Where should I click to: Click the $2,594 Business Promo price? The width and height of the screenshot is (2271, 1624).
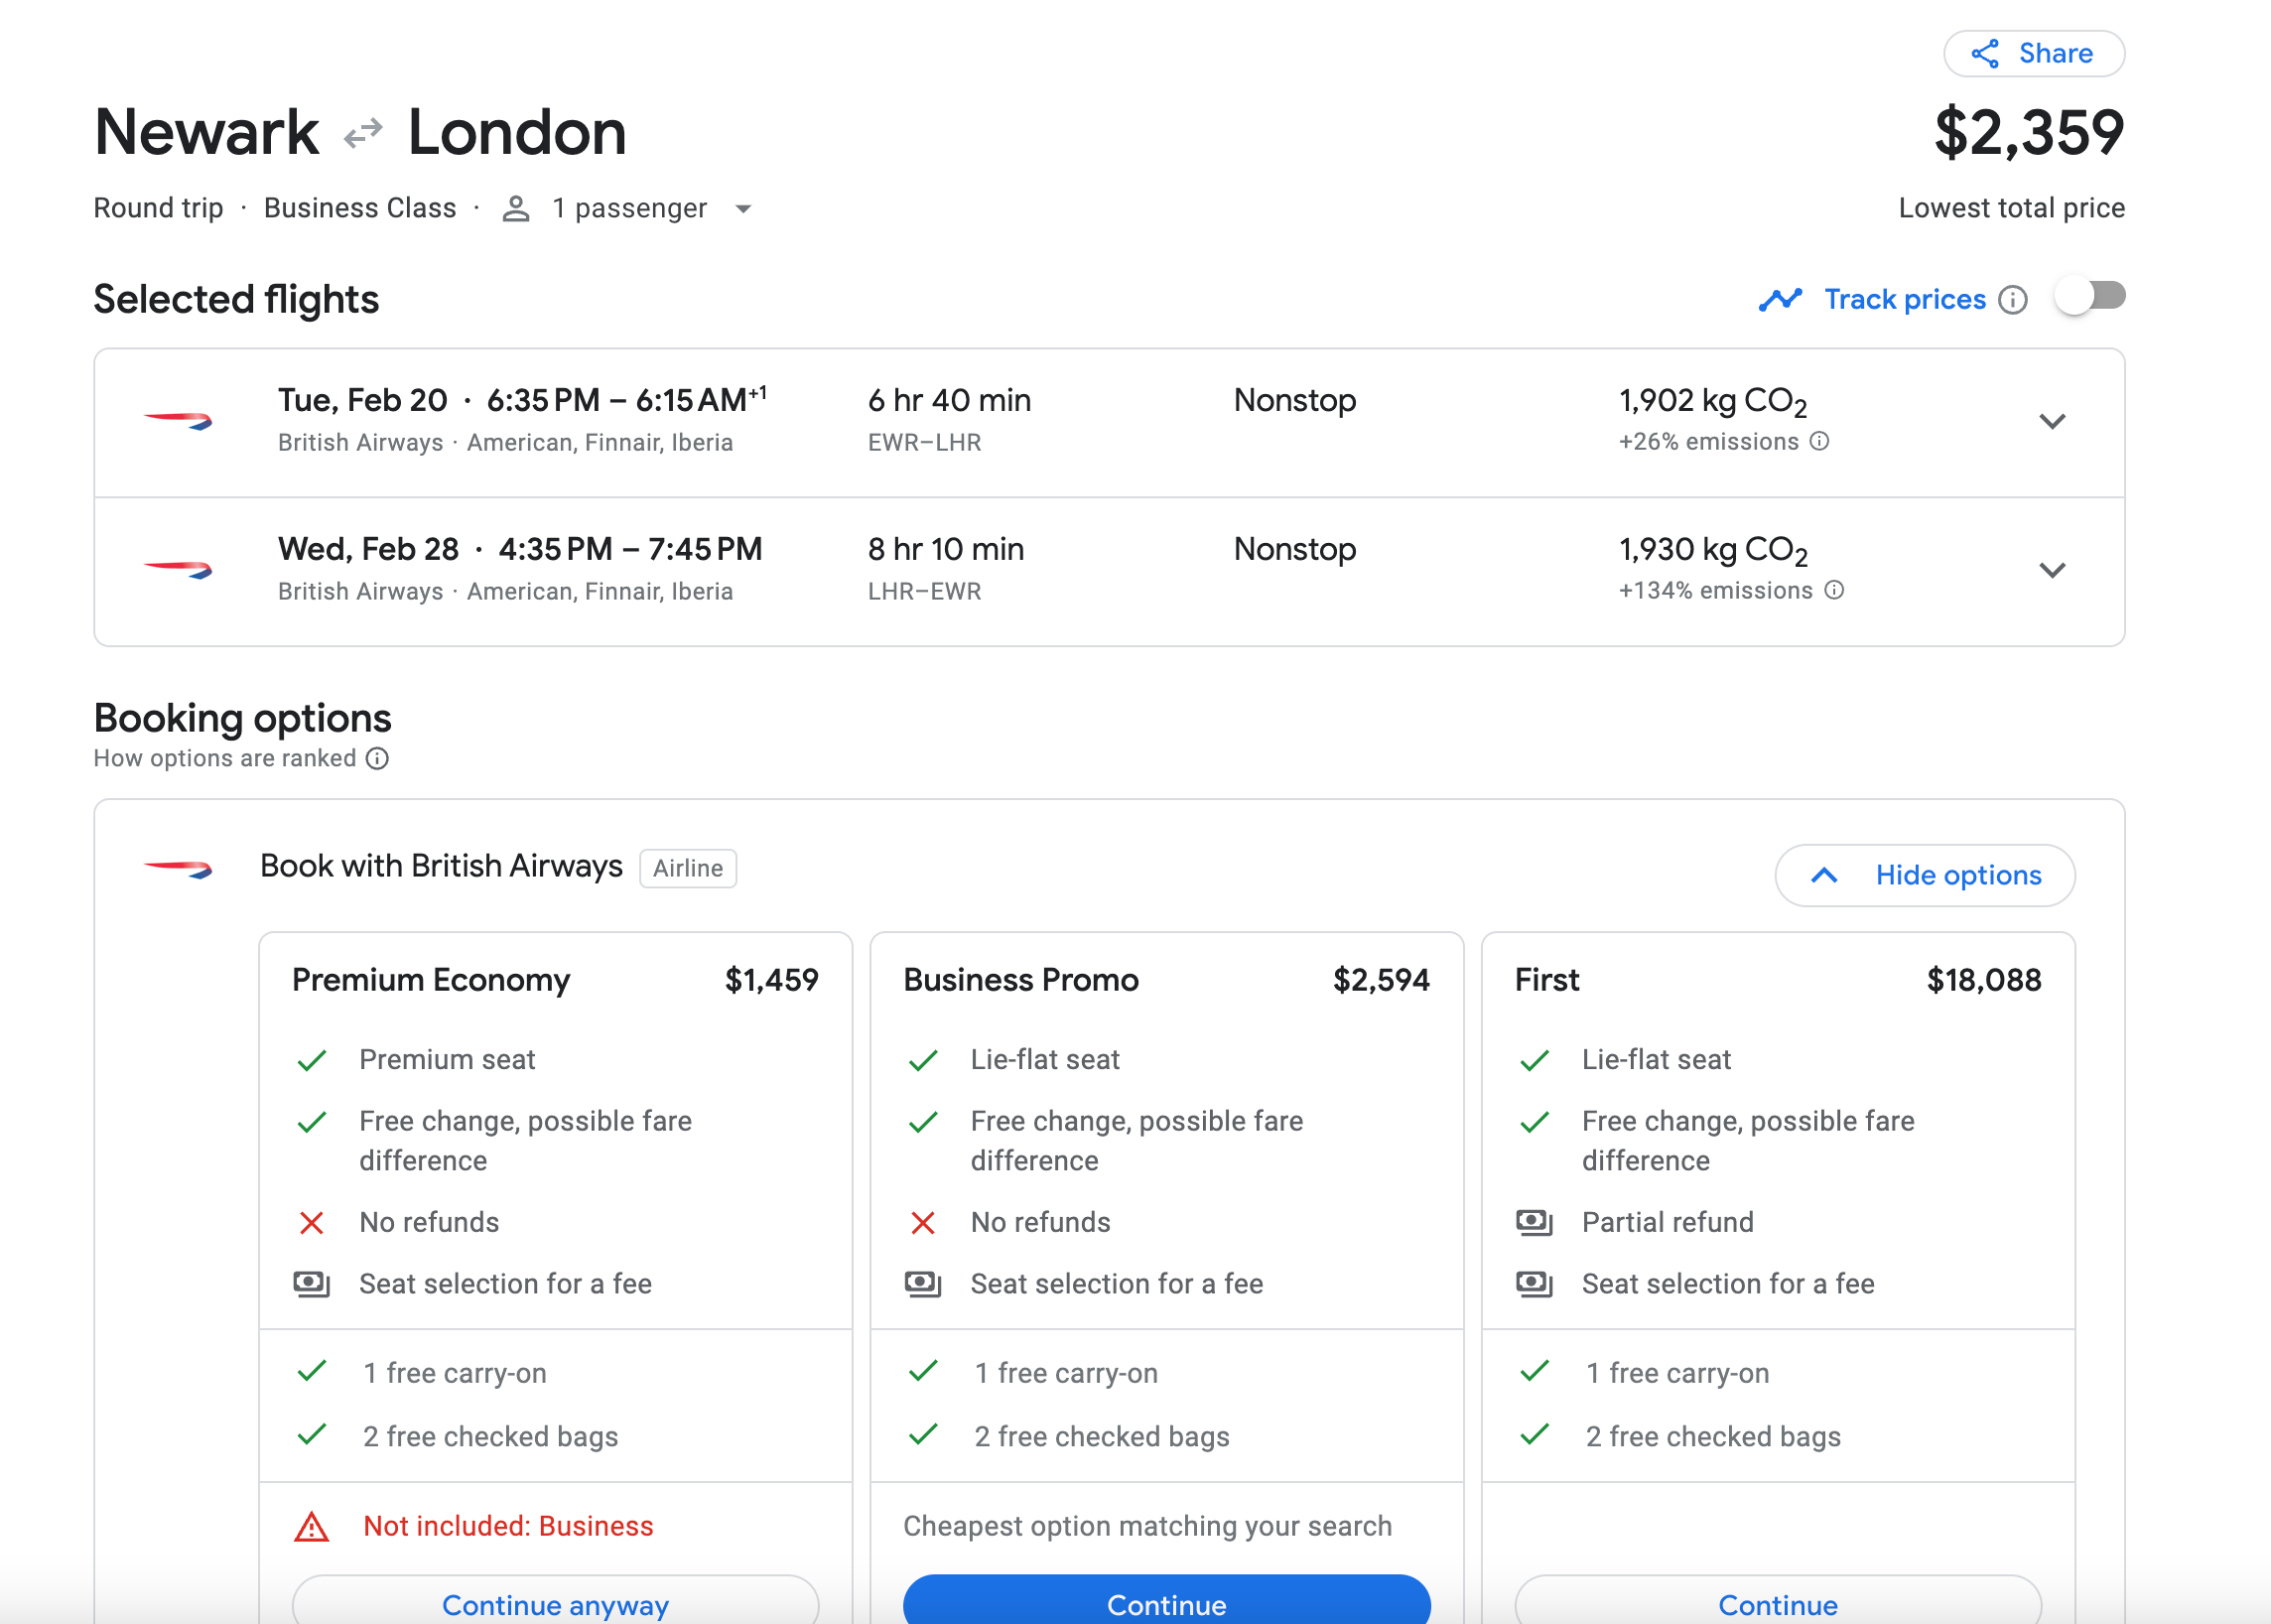coord(1381,979)
